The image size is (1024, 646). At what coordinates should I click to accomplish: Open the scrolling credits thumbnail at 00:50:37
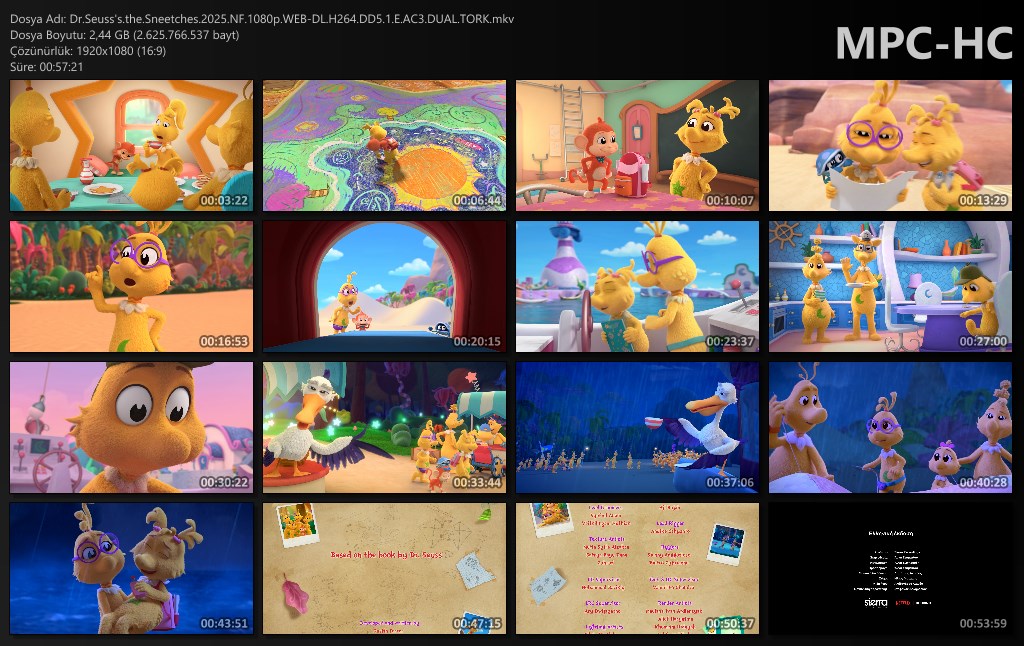point(637,569)
